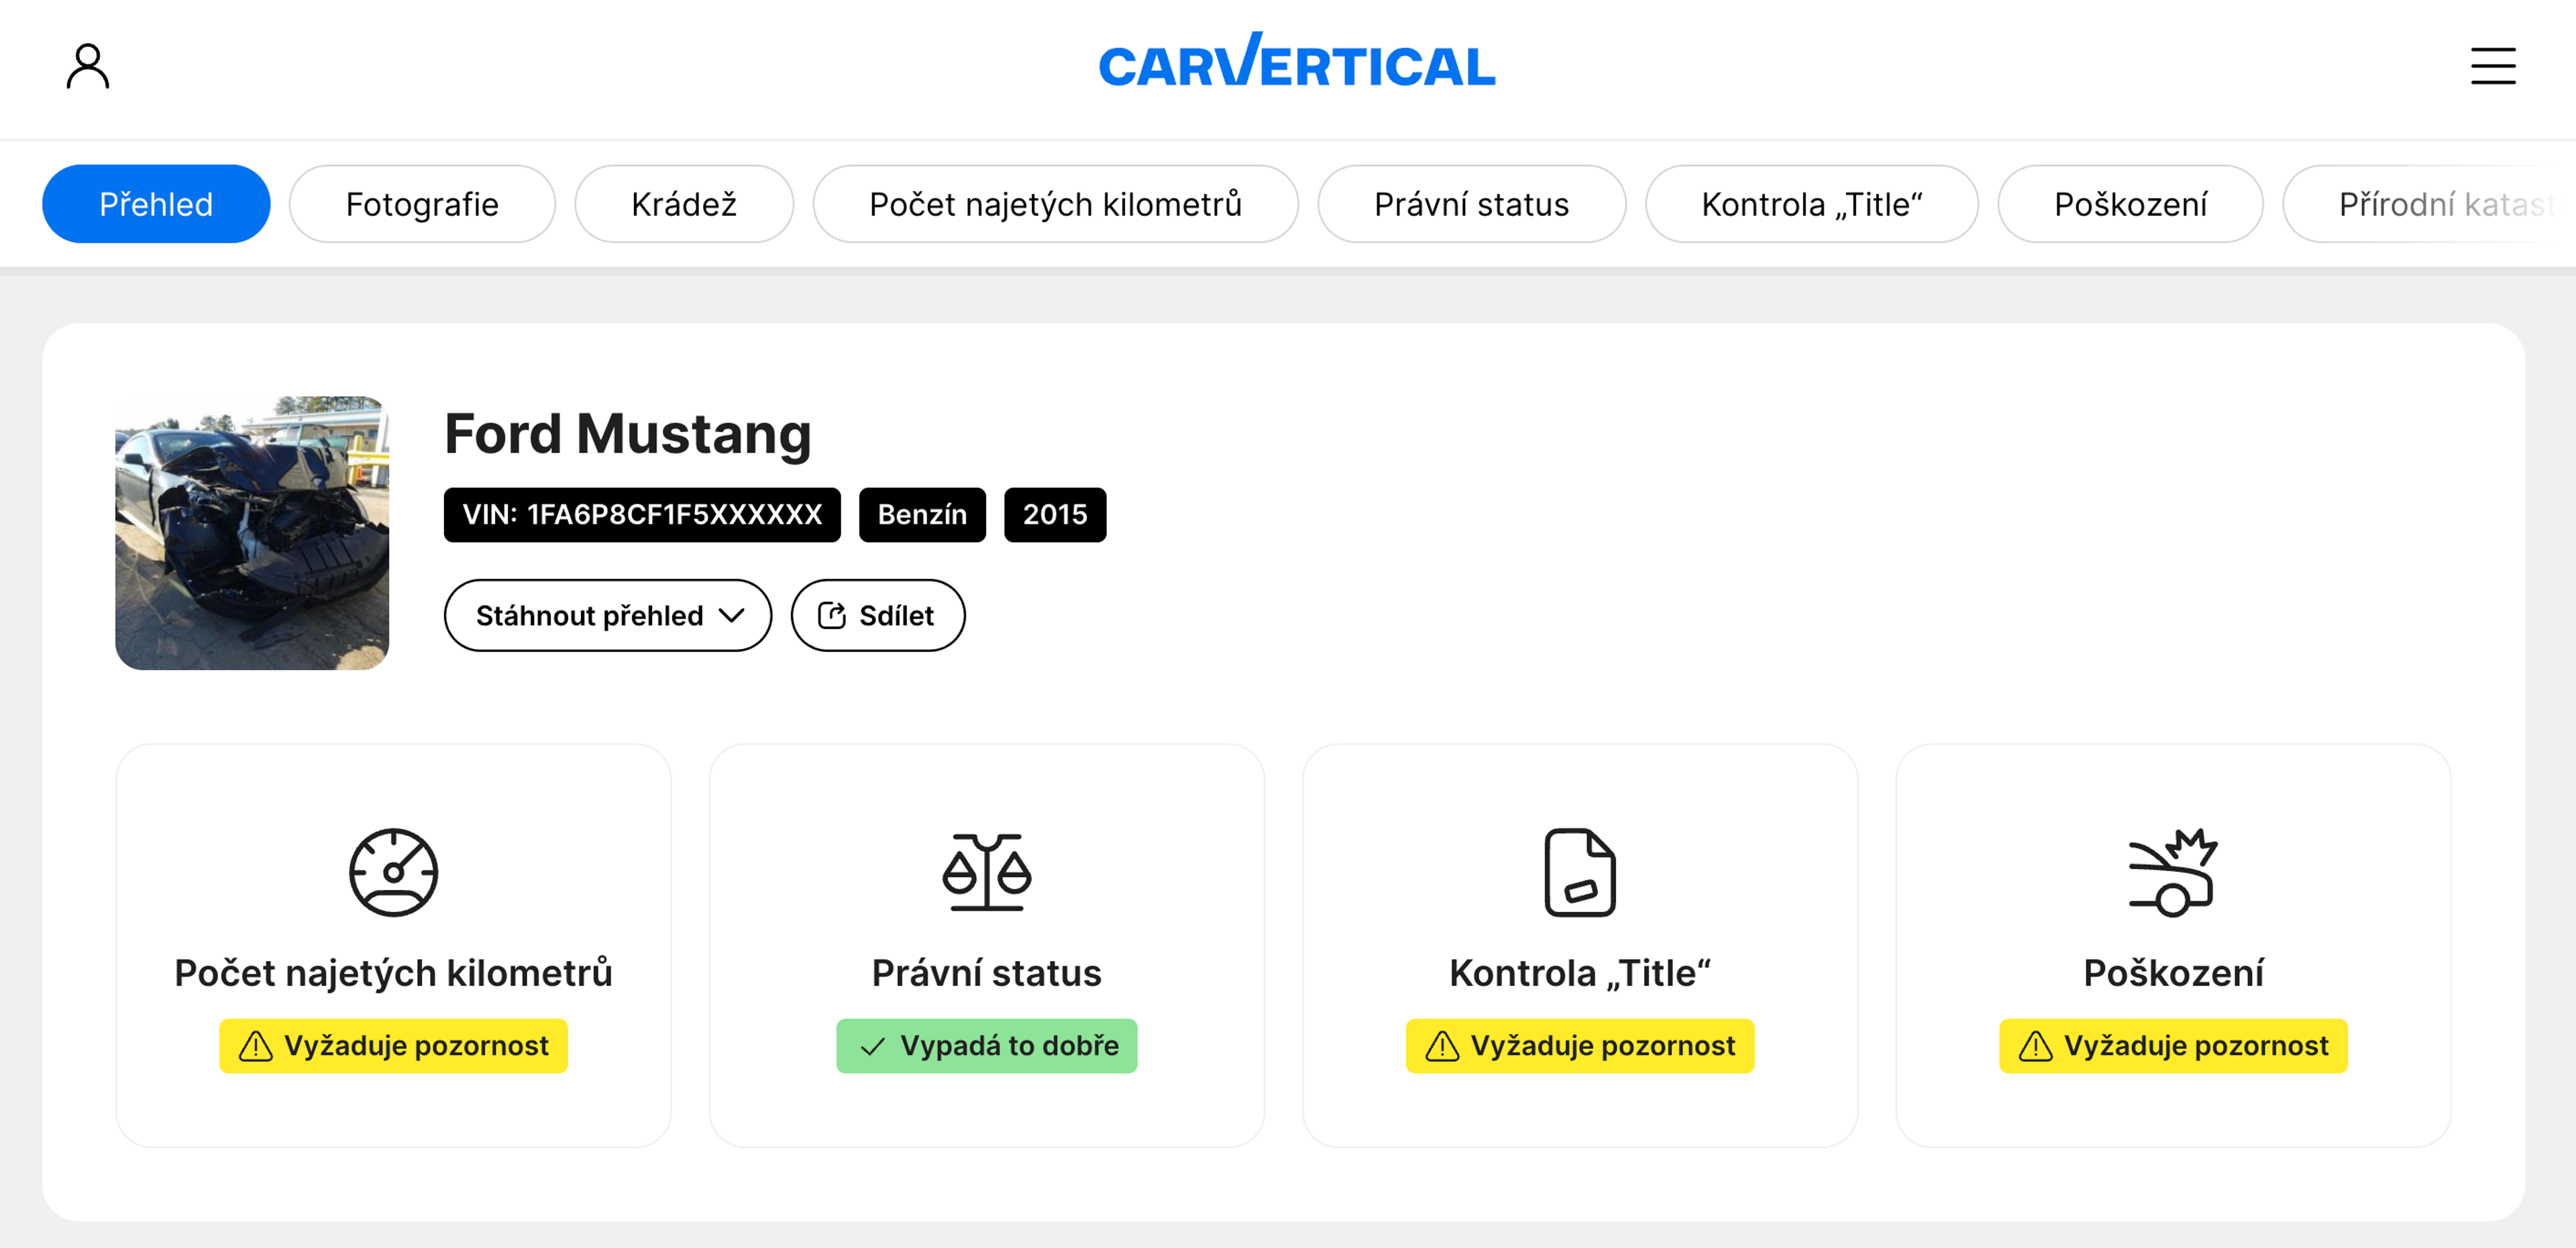This screenshot has height=1248, width=2576.
Task: Open the Počet najetých kilometrů card heading
Action: [x=393, y=973]
